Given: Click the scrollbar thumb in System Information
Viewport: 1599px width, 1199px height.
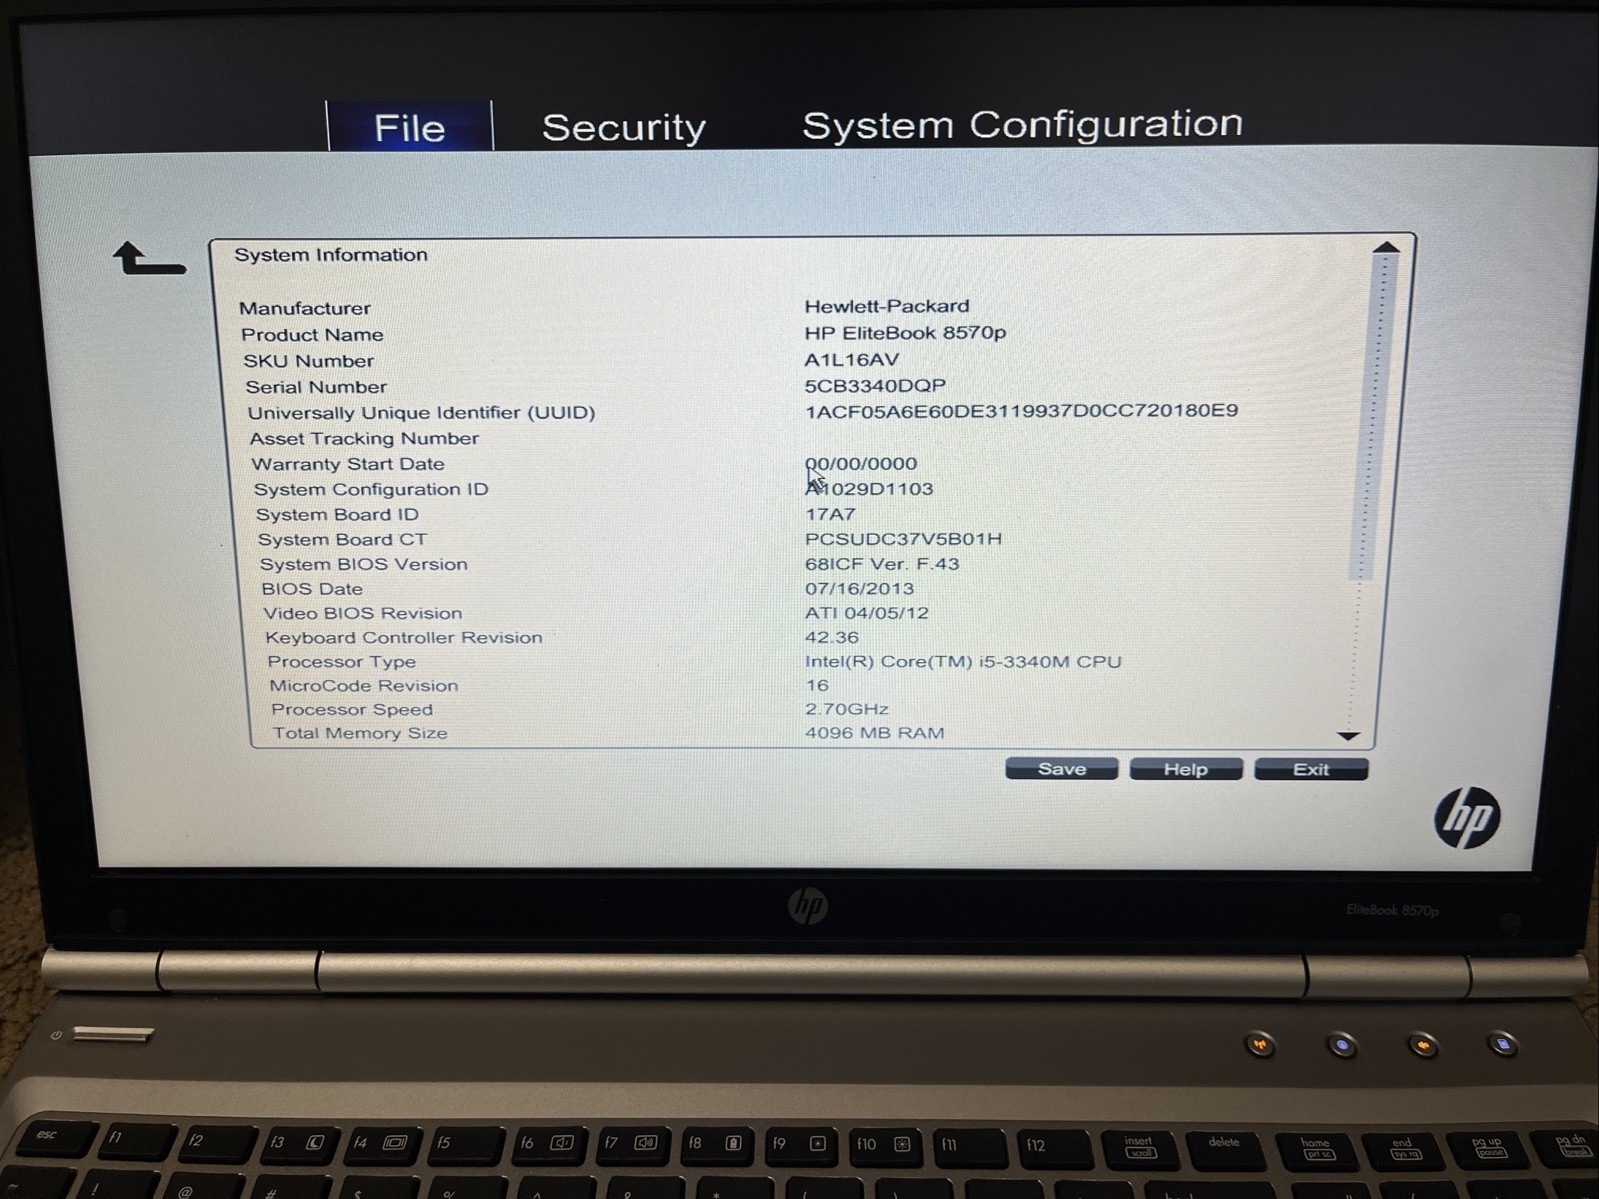Looking at the screenshot, I should point(1372,417).
